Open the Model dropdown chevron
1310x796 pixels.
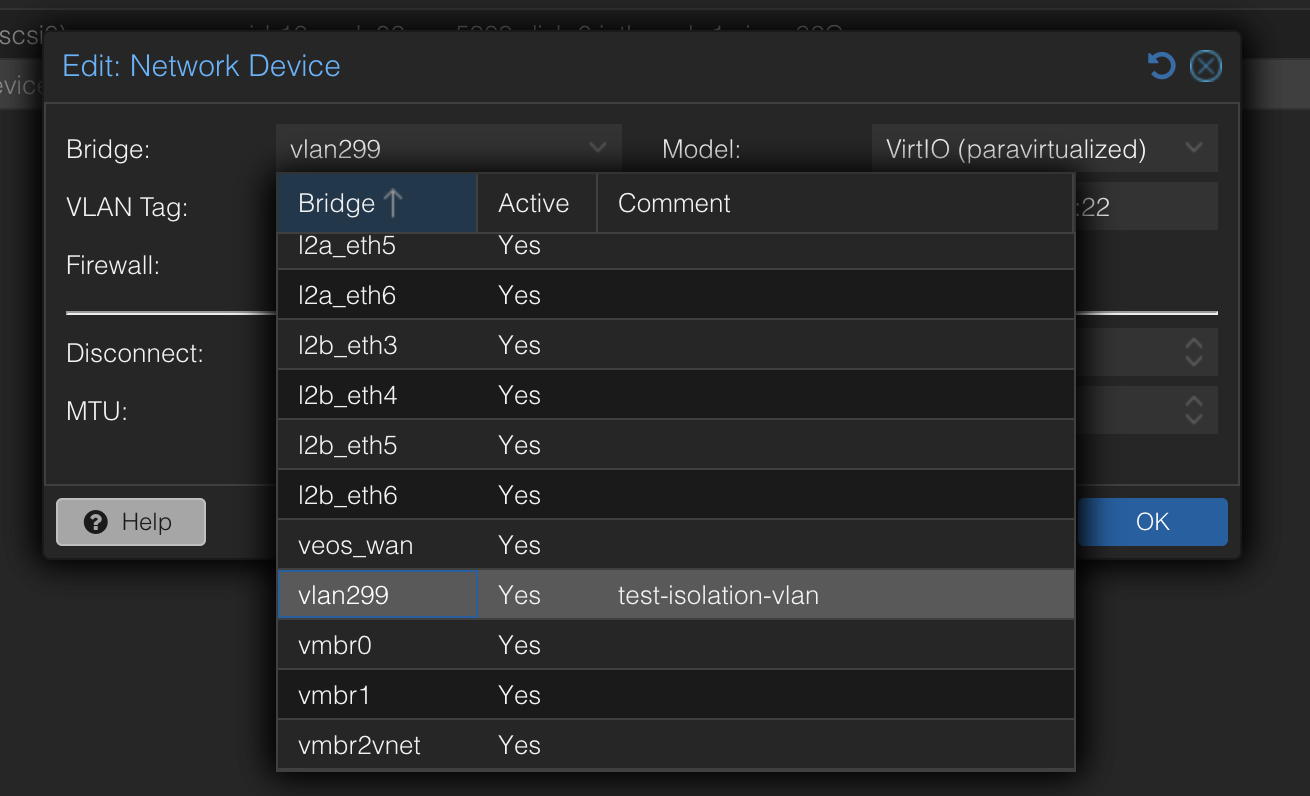pos(1193,148)
